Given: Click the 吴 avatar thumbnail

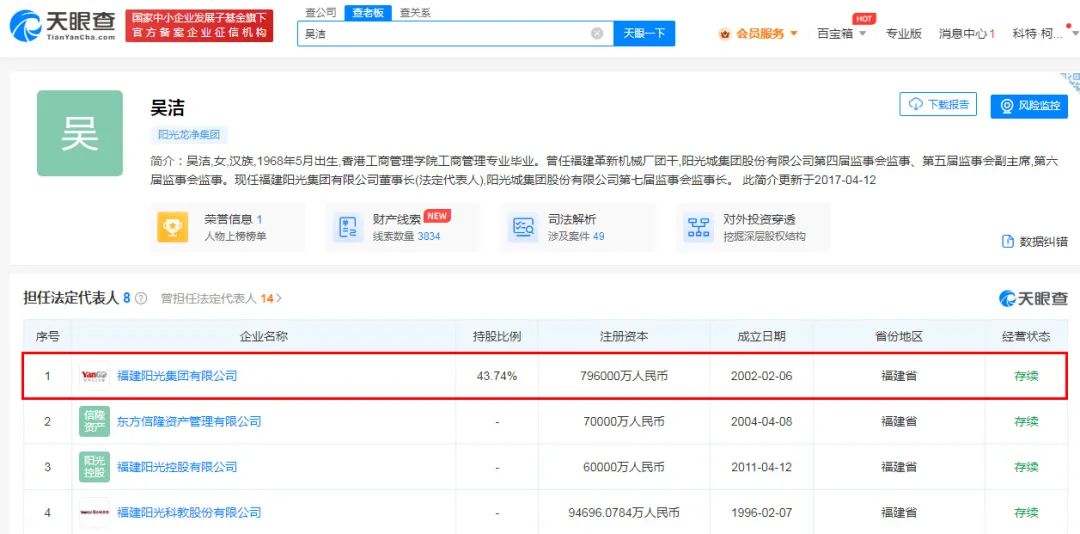Looking at the screenshot, I should 80,133.
